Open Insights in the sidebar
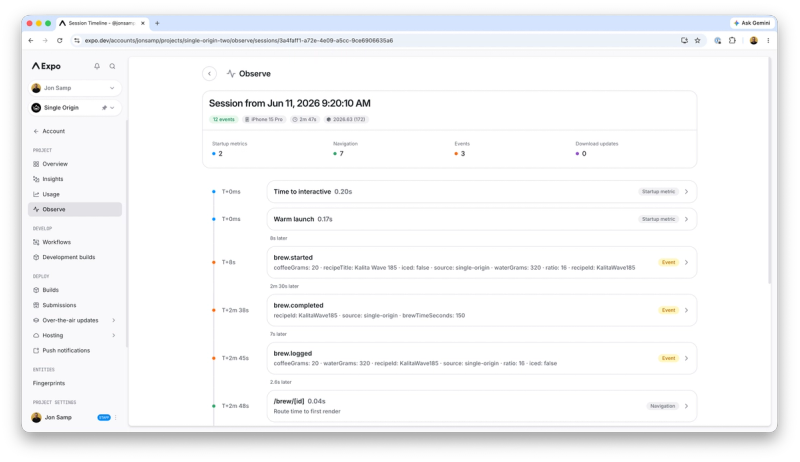800x462 pixels. pyautogui.click(x=74, y=179)
